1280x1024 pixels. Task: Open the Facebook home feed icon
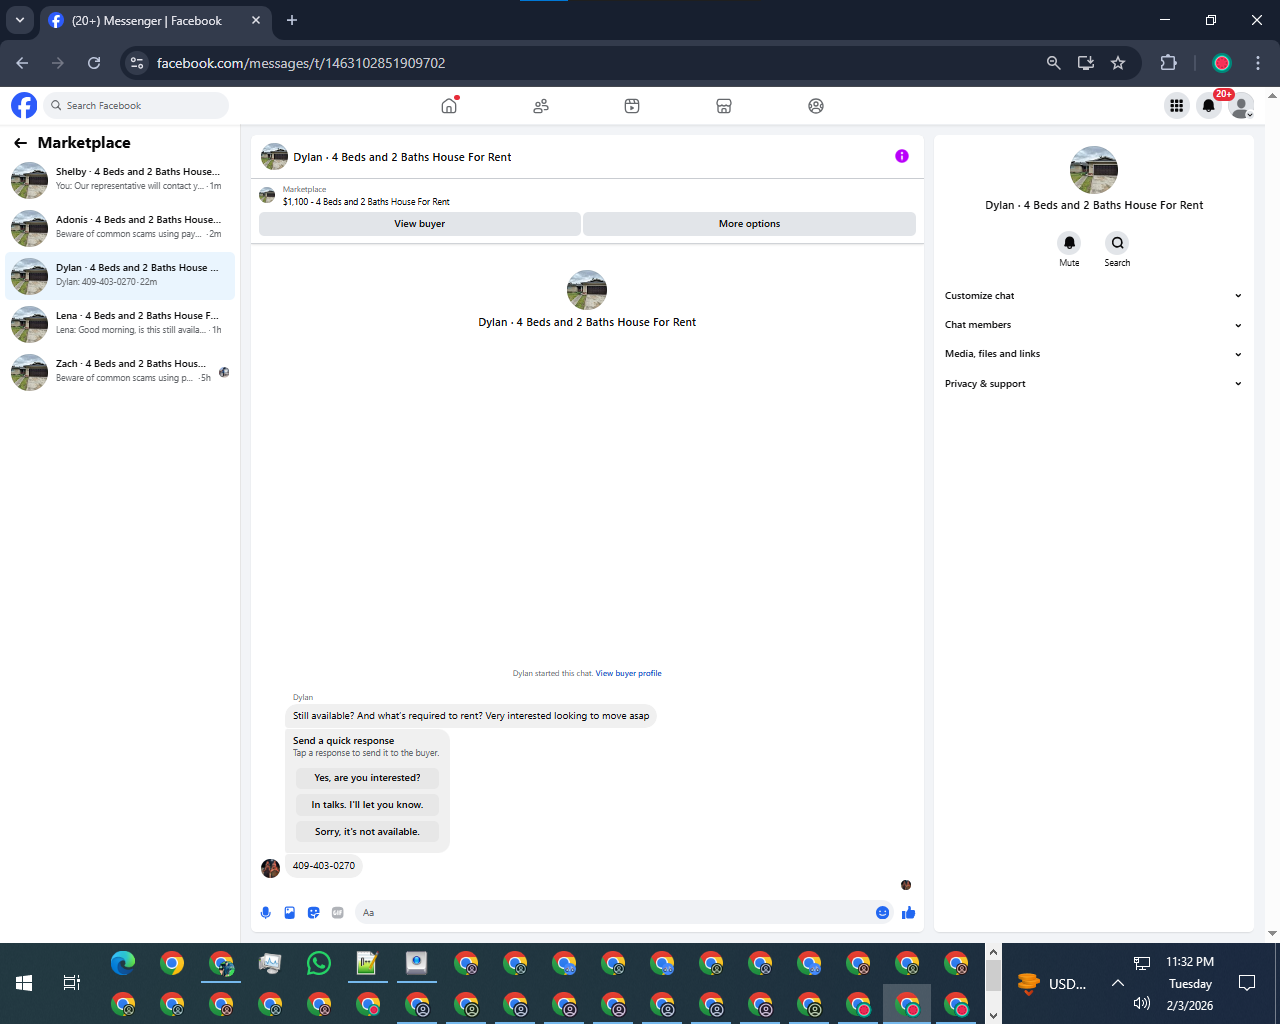point(449,106)
